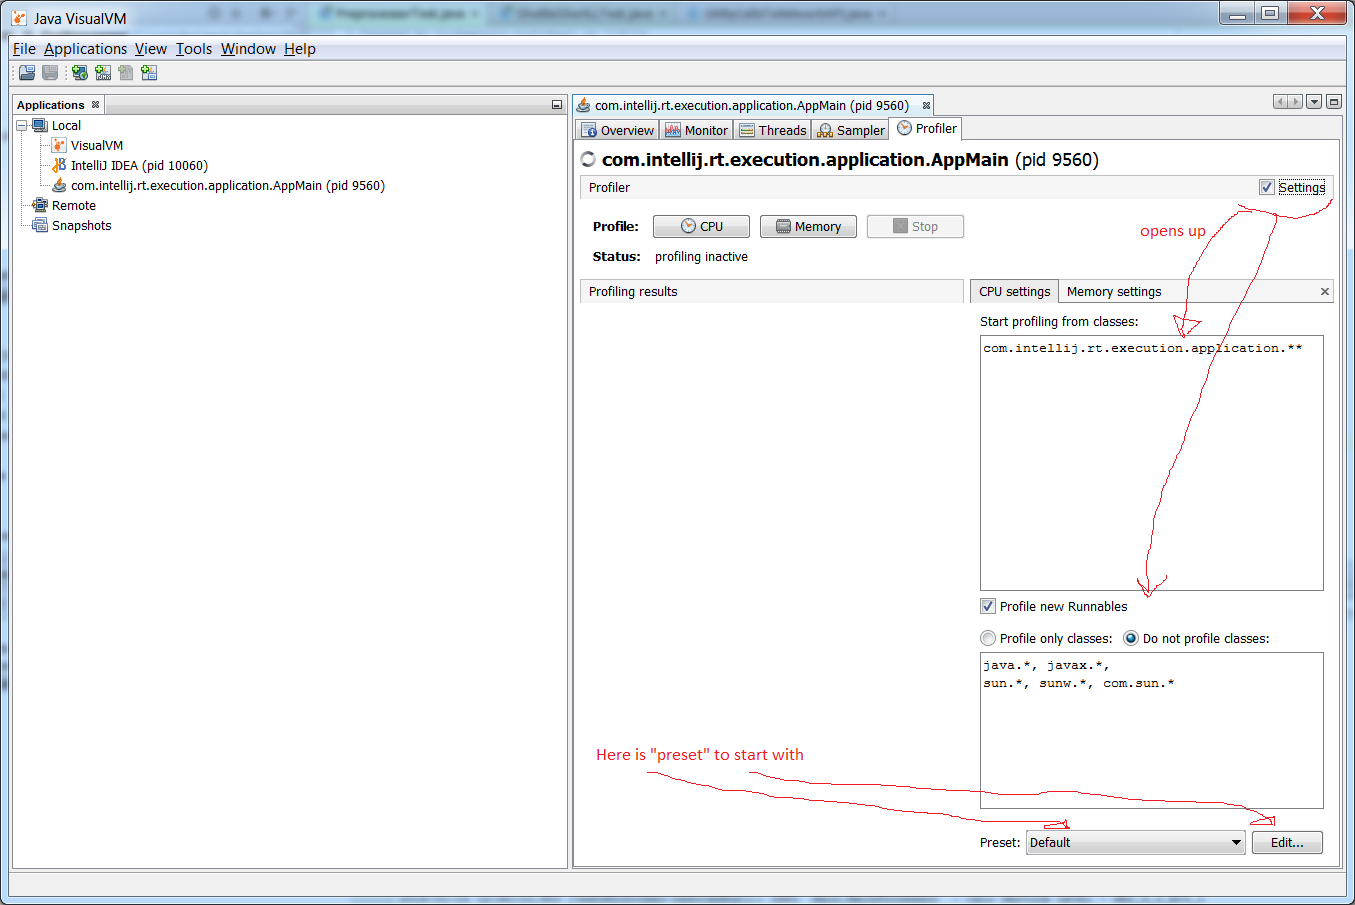
Task: Open the opened documents list dropdown
Action: pos(1314,101)
